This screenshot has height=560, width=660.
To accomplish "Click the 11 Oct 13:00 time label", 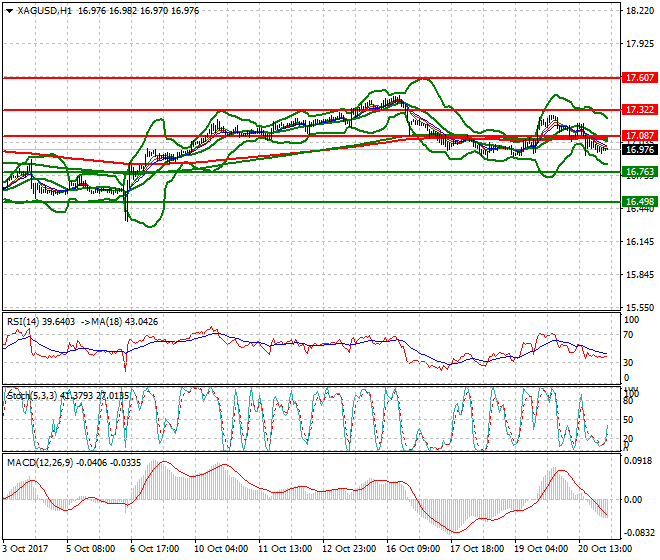I will tap(285, 549).
